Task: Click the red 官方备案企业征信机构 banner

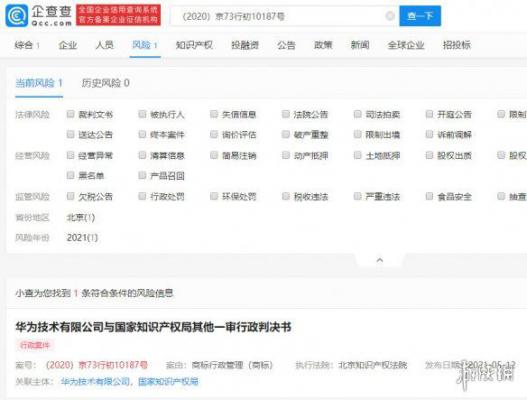Action: tap(118, 15)
